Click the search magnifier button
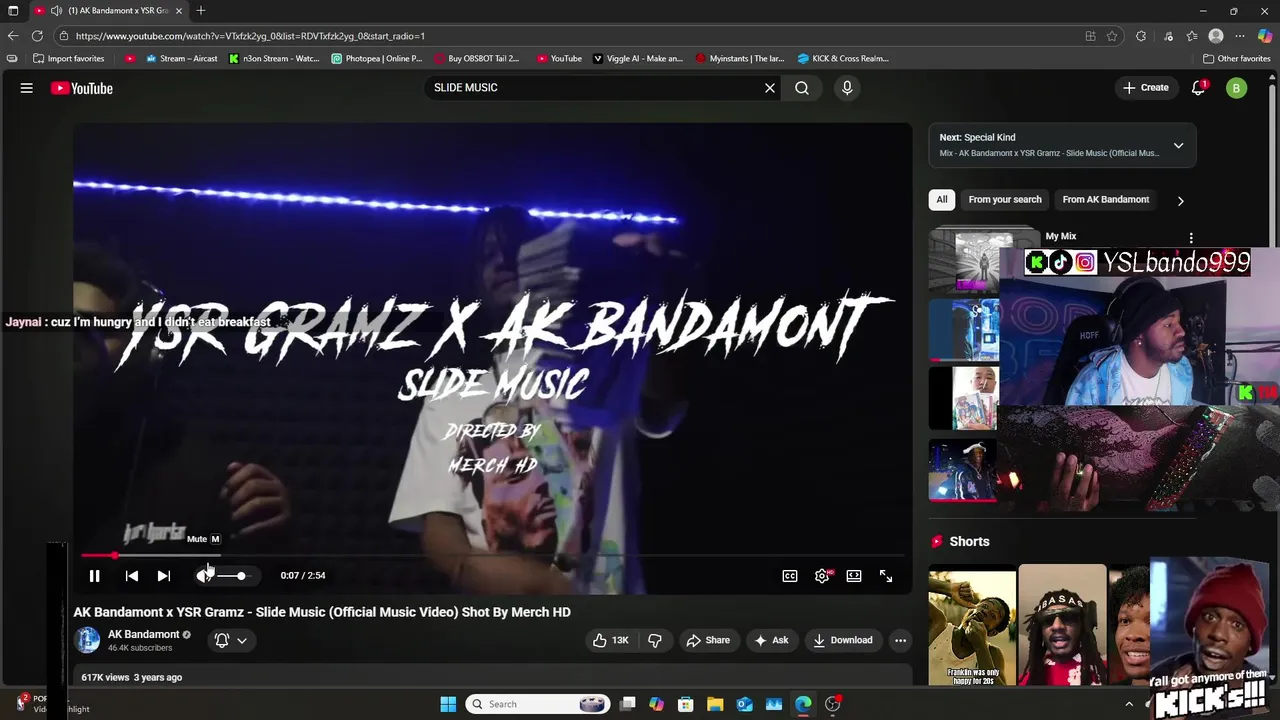The width and height of the screenshot is (1280, 720). pyautogui.click(x=802, y=88)
